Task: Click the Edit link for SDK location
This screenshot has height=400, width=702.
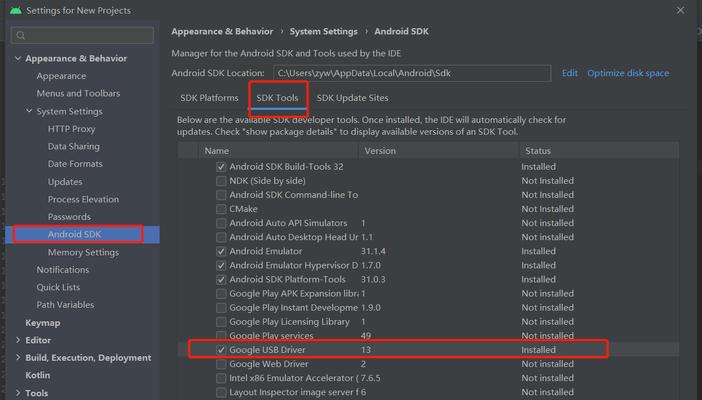Action: 569,73
